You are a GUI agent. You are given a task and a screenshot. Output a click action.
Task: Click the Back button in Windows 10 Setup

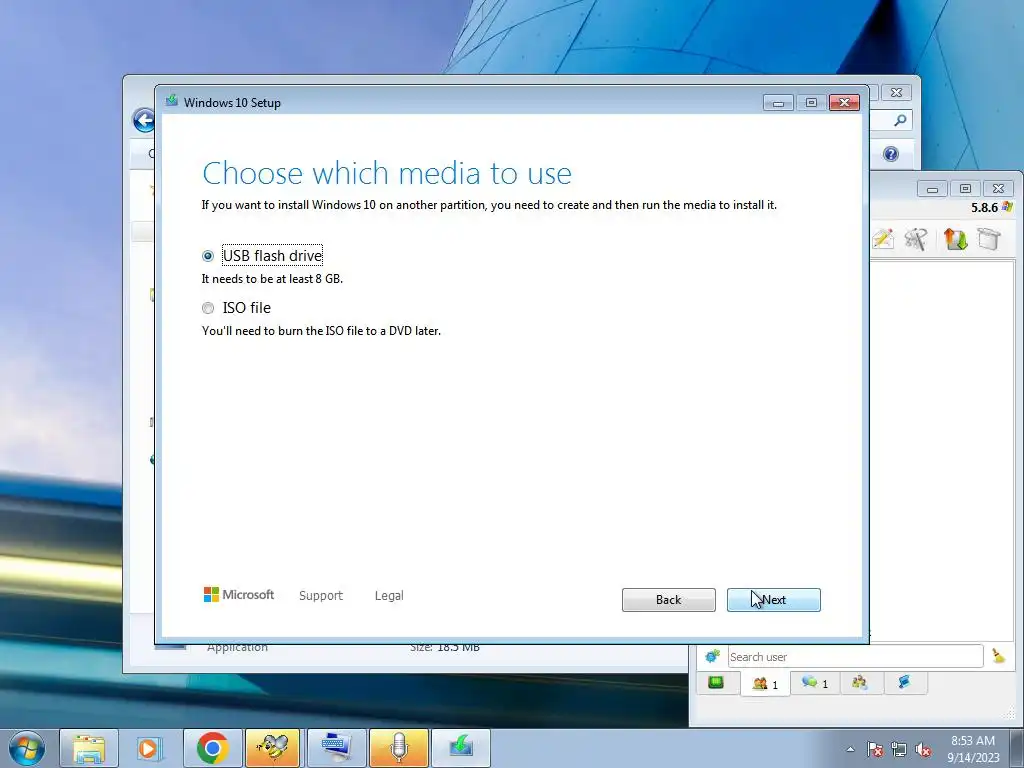(668, 600)
